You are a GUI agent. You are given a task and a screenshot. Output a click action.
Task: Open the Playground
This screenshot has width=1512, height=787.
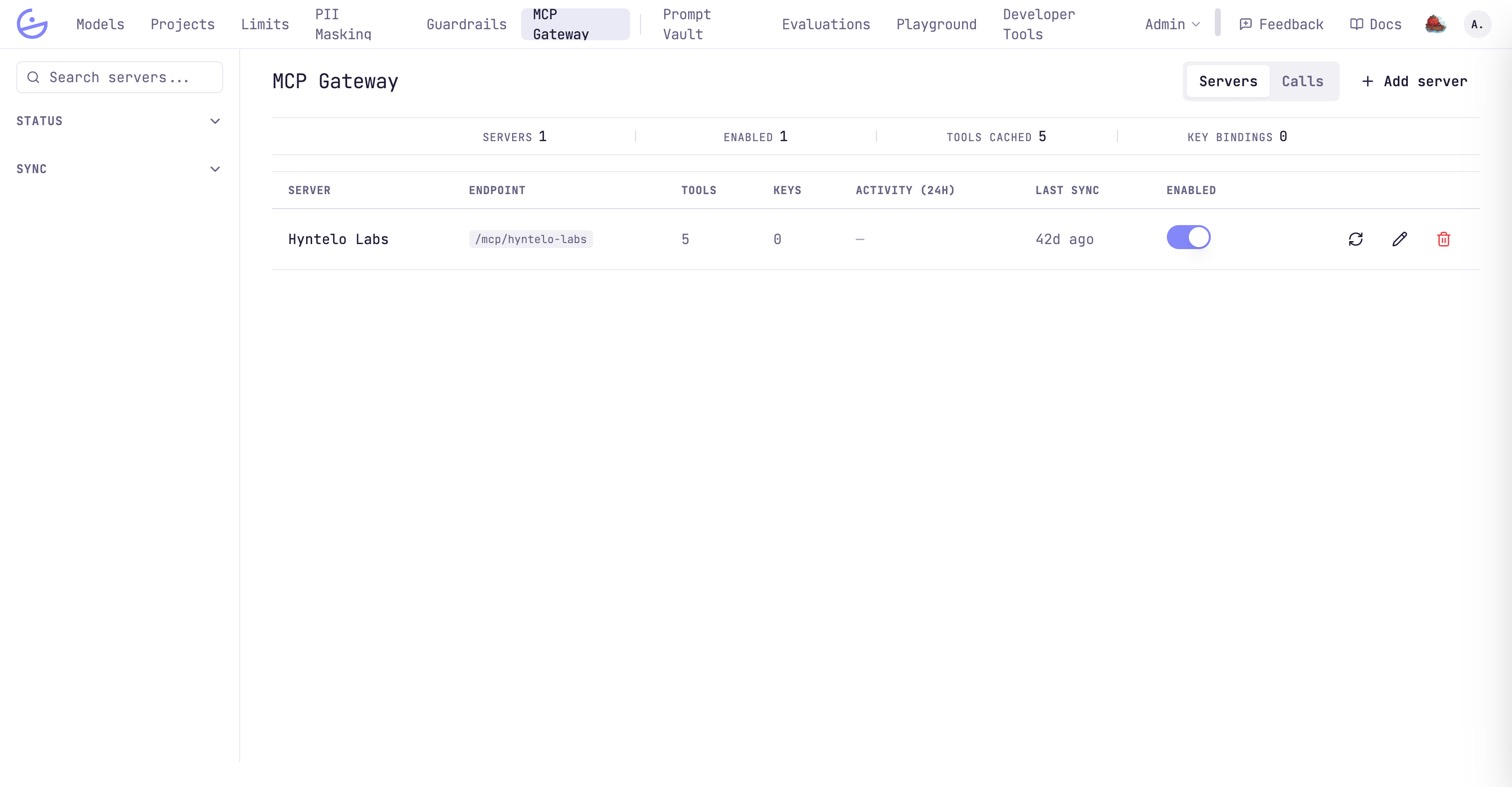936,24
